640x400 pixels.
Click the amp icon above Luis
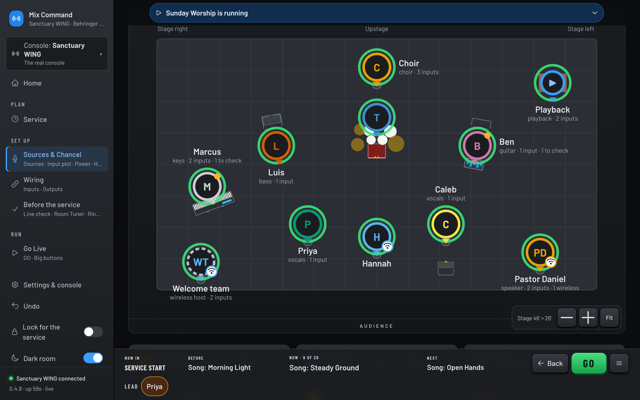(272, 120)
